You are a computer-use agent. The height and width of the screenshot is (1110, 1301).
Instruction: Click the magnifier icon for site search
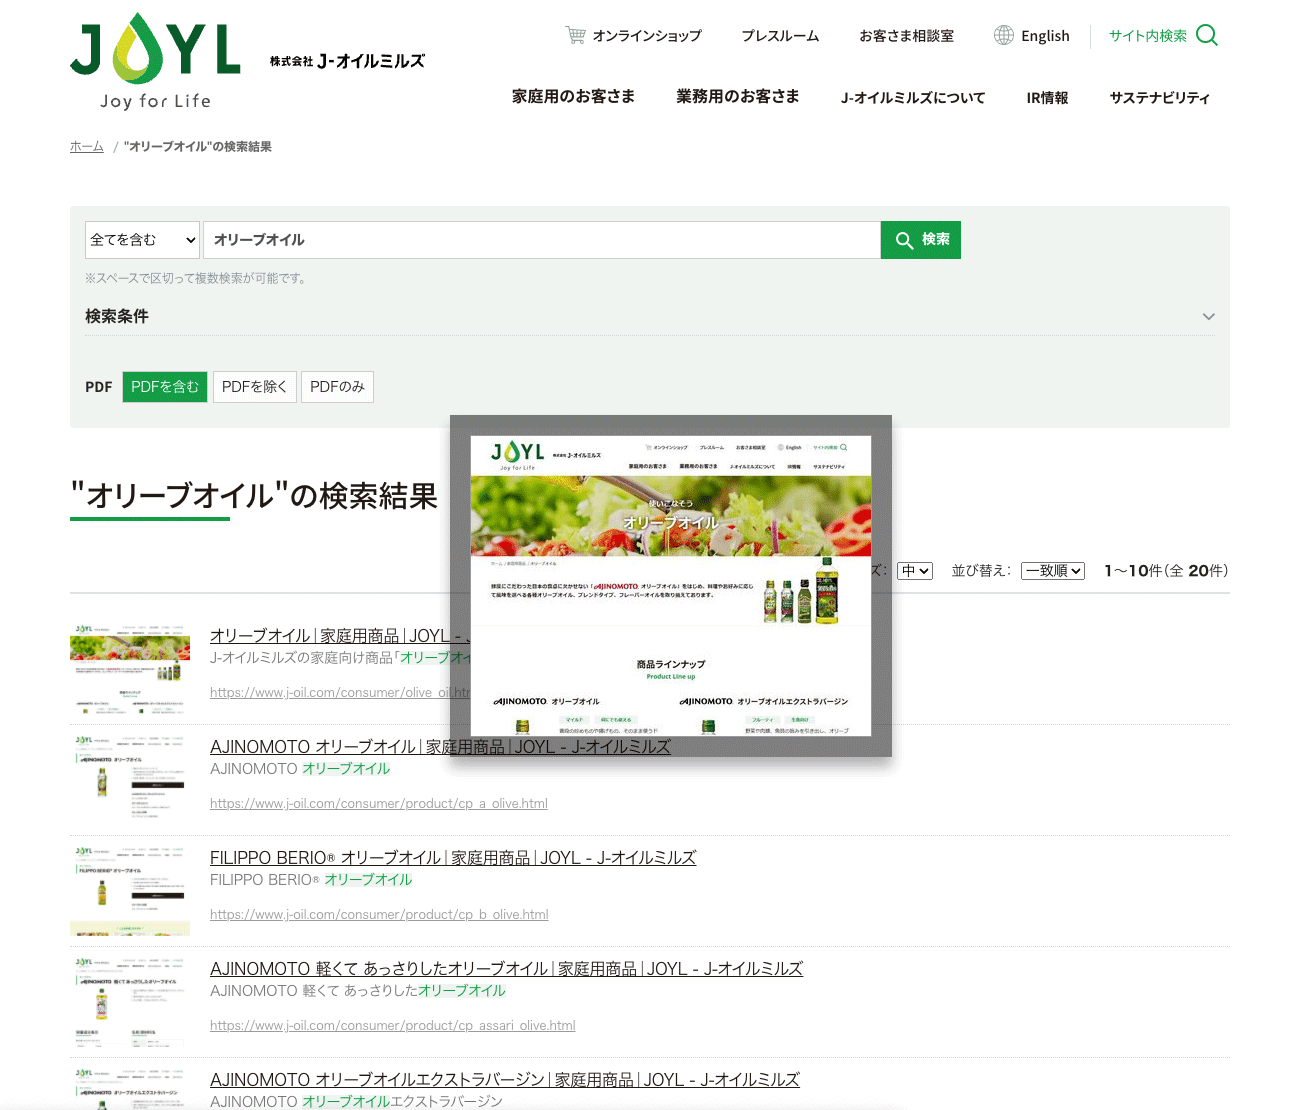[1207, 35]
